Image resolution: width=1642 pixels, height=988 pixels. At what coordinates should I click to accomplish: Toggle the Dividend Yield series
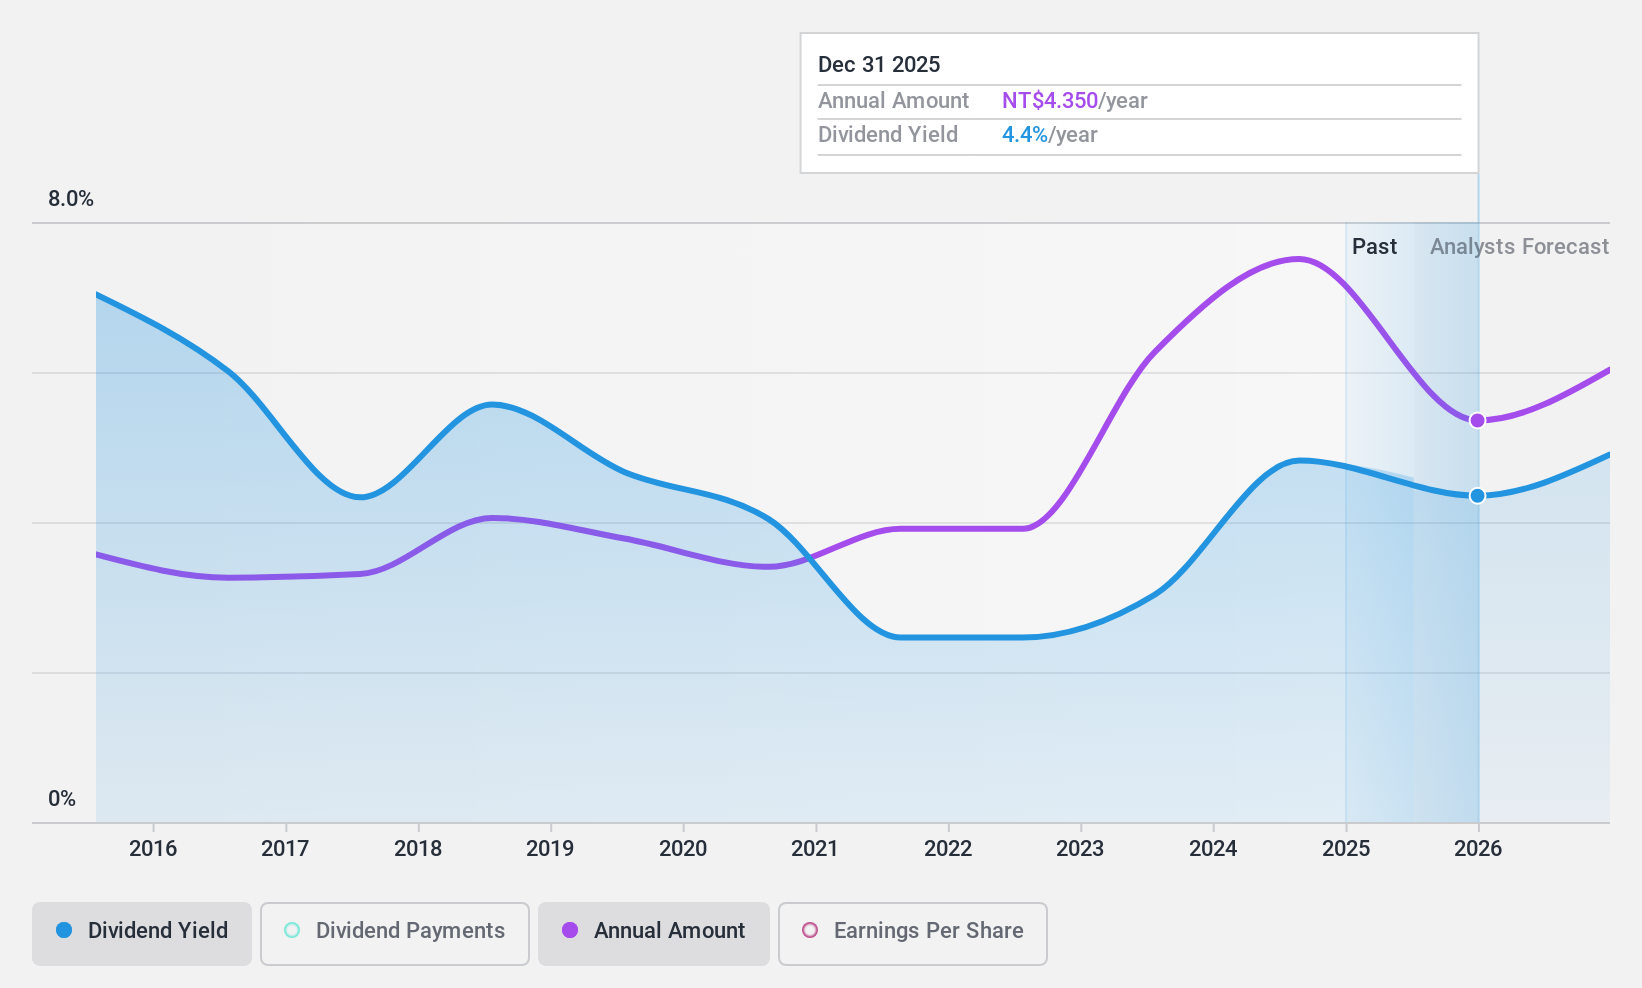coord(142,934)
